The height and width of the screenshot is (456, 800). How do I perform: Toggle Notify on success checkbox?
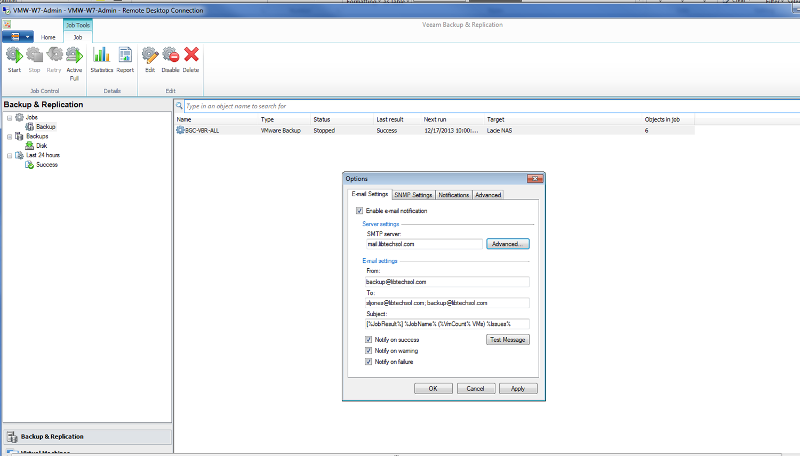[368, 340]
